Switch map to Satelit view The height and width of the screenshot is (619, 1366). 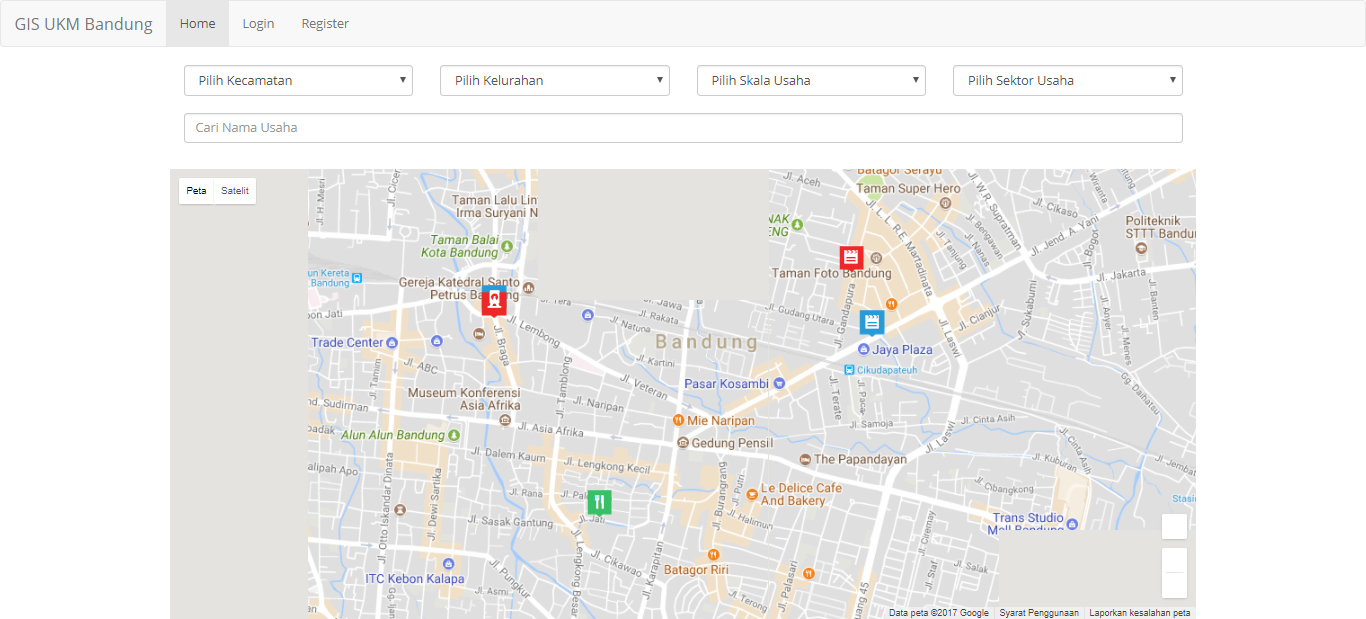(x=235, y=191)
